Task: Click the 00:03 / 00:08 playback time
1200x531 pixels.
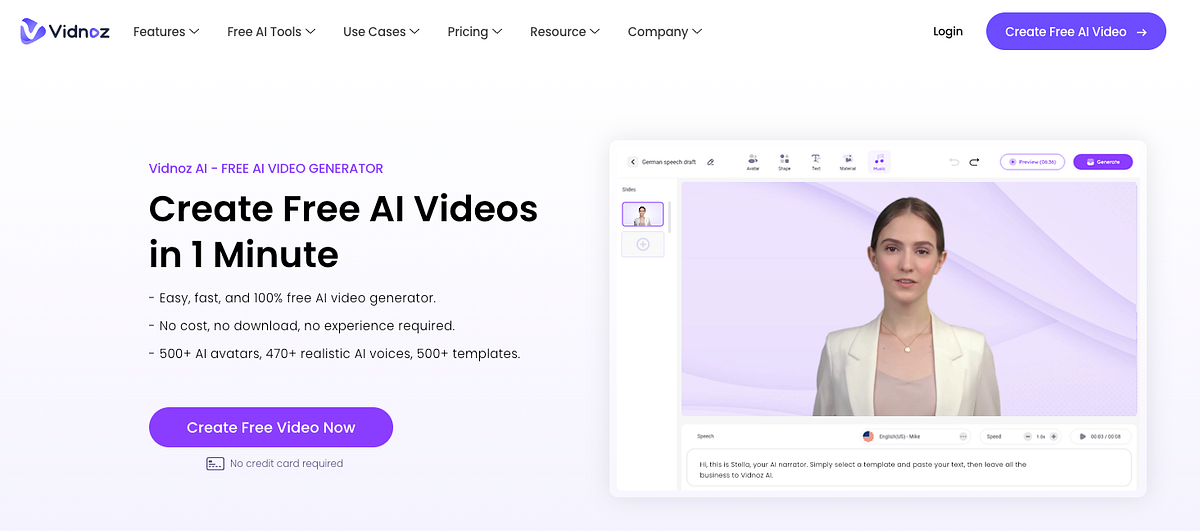Action: pyautogui.click(x=1107, y=436)
